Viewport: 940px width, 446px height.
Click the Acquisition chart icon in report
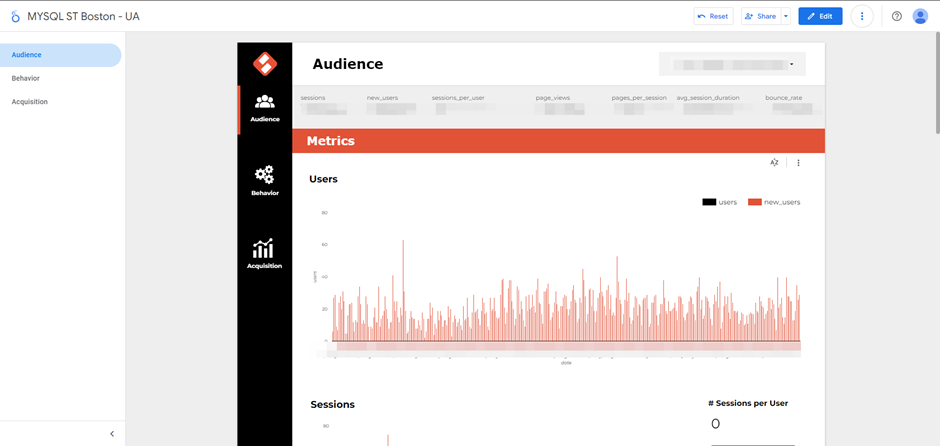point(264,248)
